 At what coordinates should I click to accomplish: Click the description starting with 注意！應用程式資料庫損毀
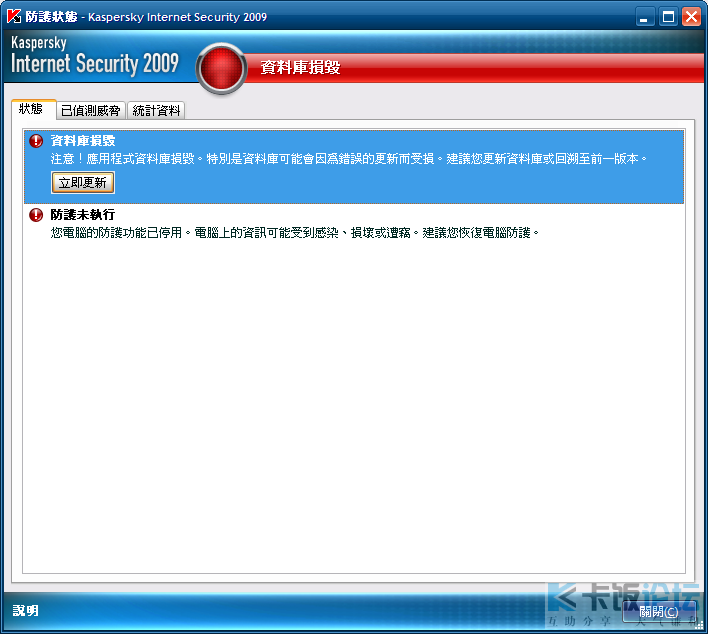coord(349,159)
